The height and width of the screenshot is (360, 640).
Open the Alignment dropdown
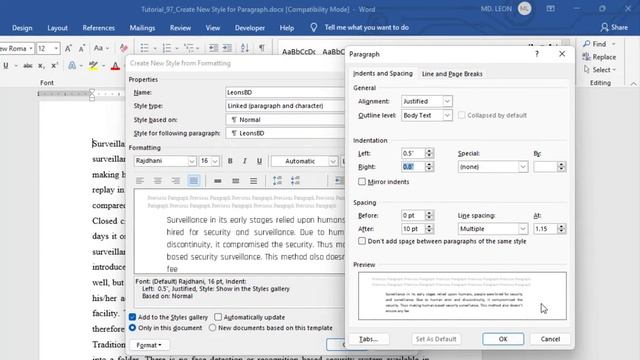coord(447,101)
